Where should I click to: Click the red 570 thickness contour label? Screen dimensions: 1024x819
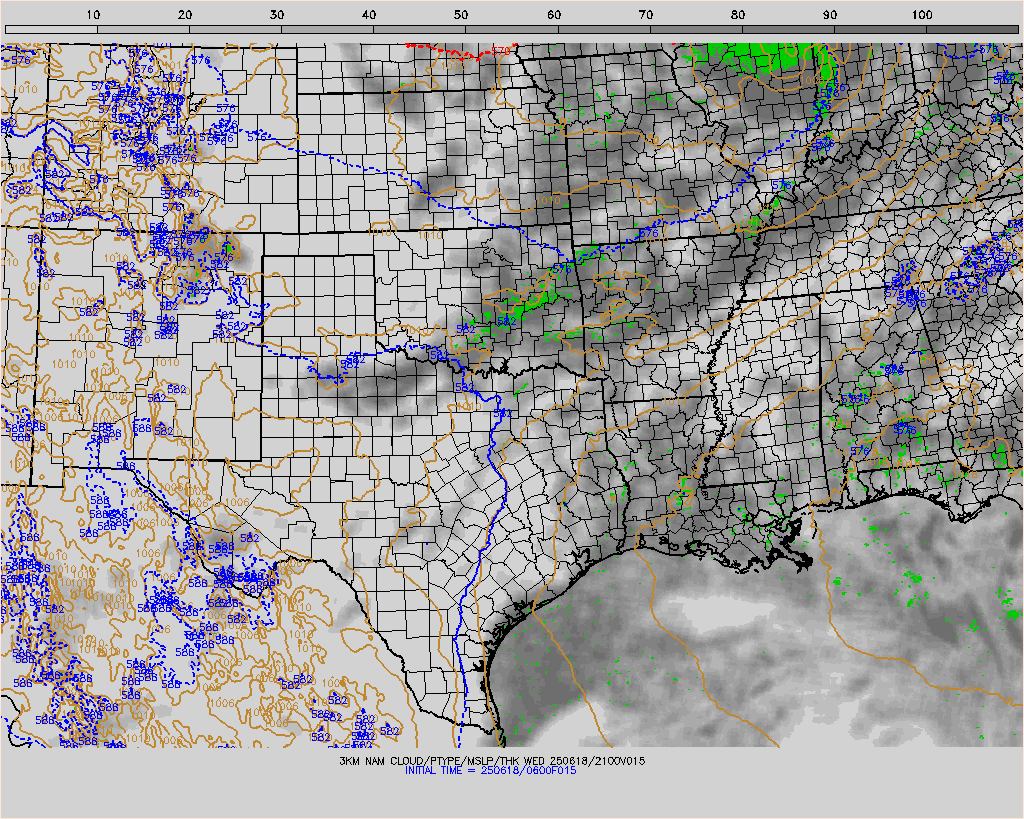coord(501,50)
